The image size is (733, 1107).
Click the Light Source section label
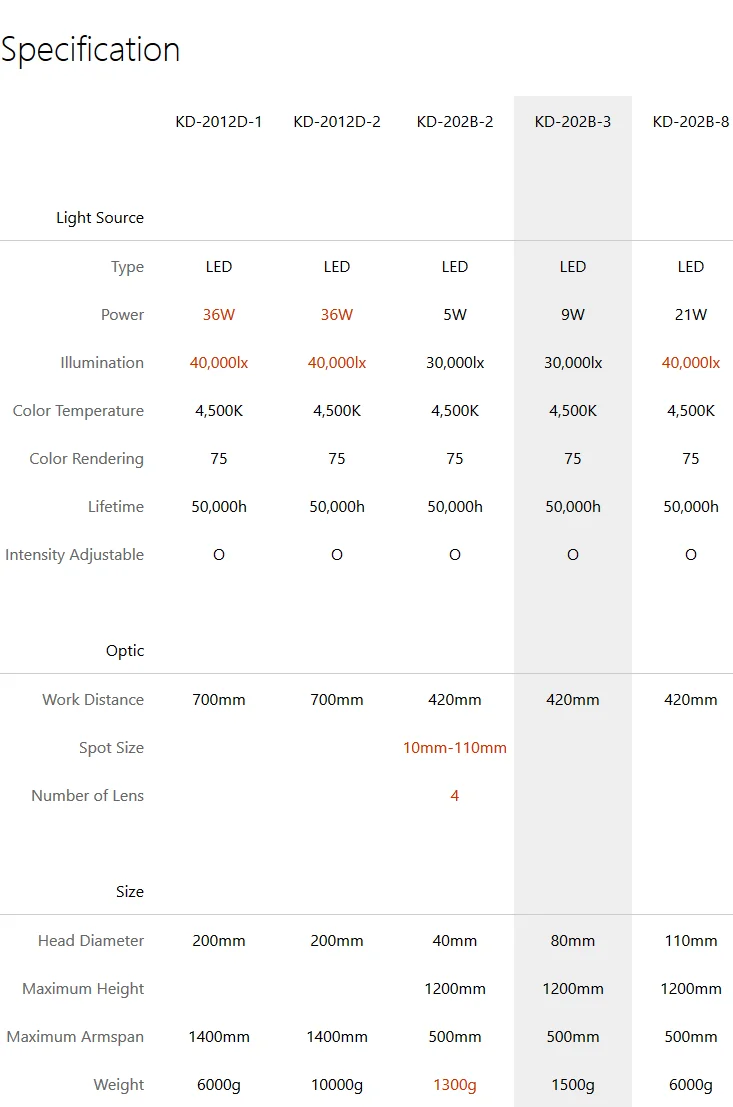100,217
